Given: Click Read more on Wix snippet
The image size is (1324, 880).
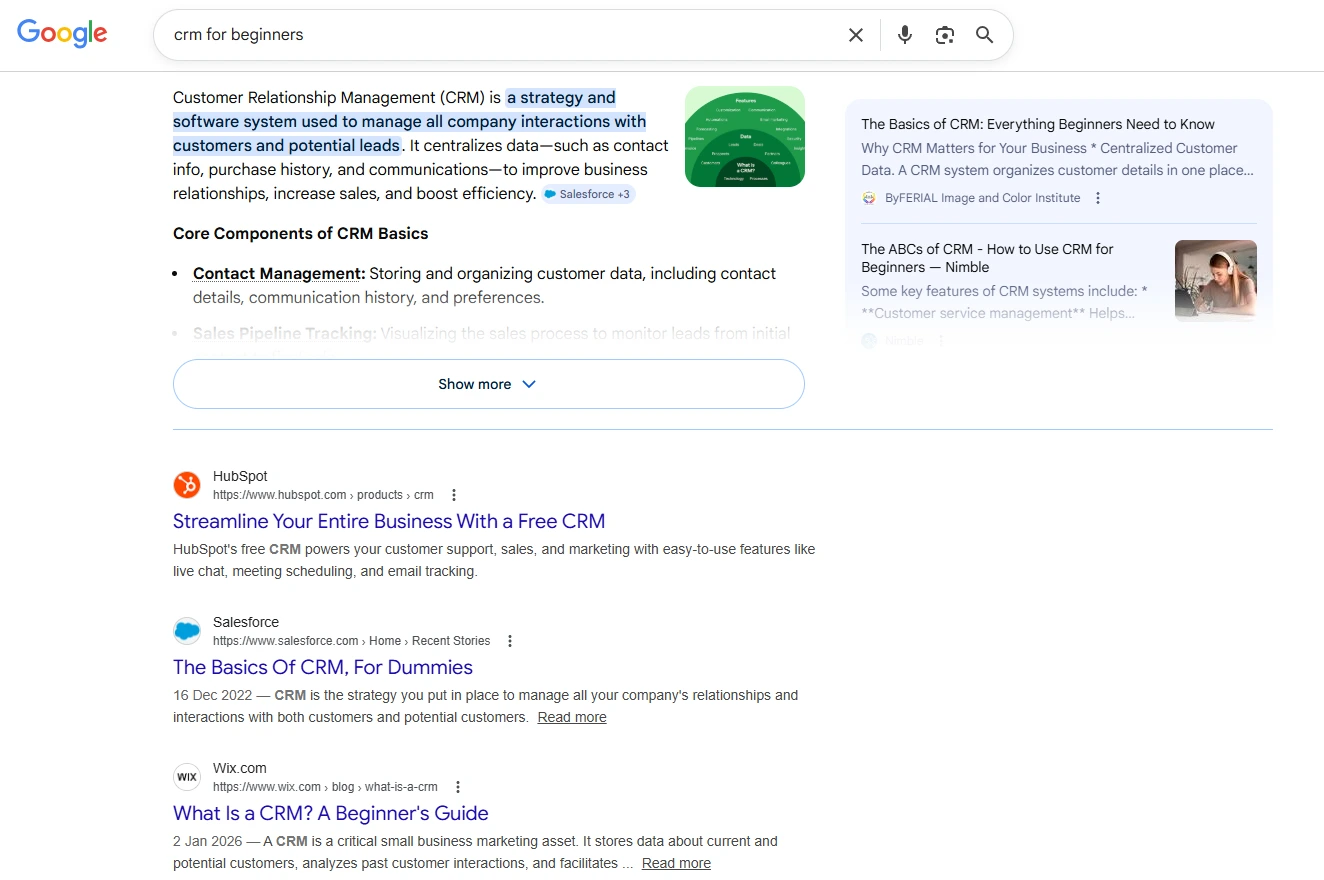Looking at the screenshot, I should (676, 863).
